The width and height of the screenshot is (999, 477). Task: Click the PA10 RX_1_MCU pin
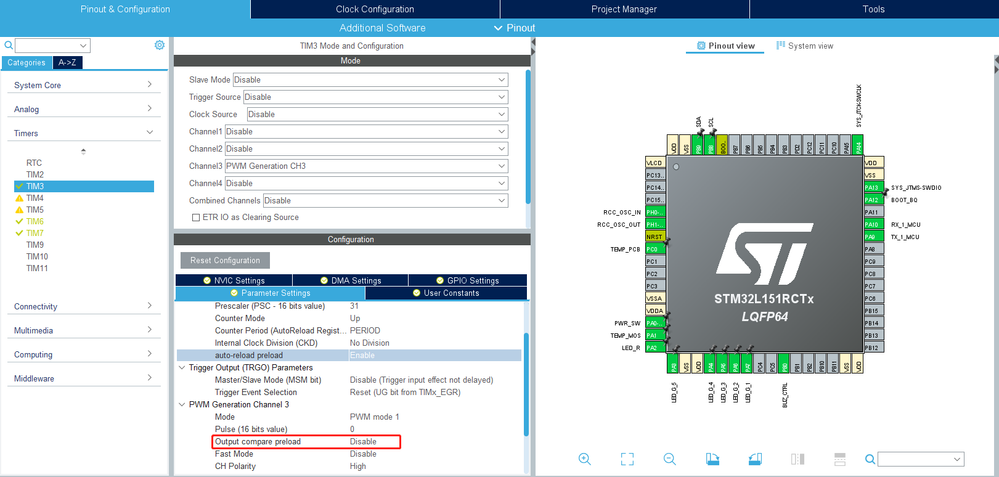873,224
